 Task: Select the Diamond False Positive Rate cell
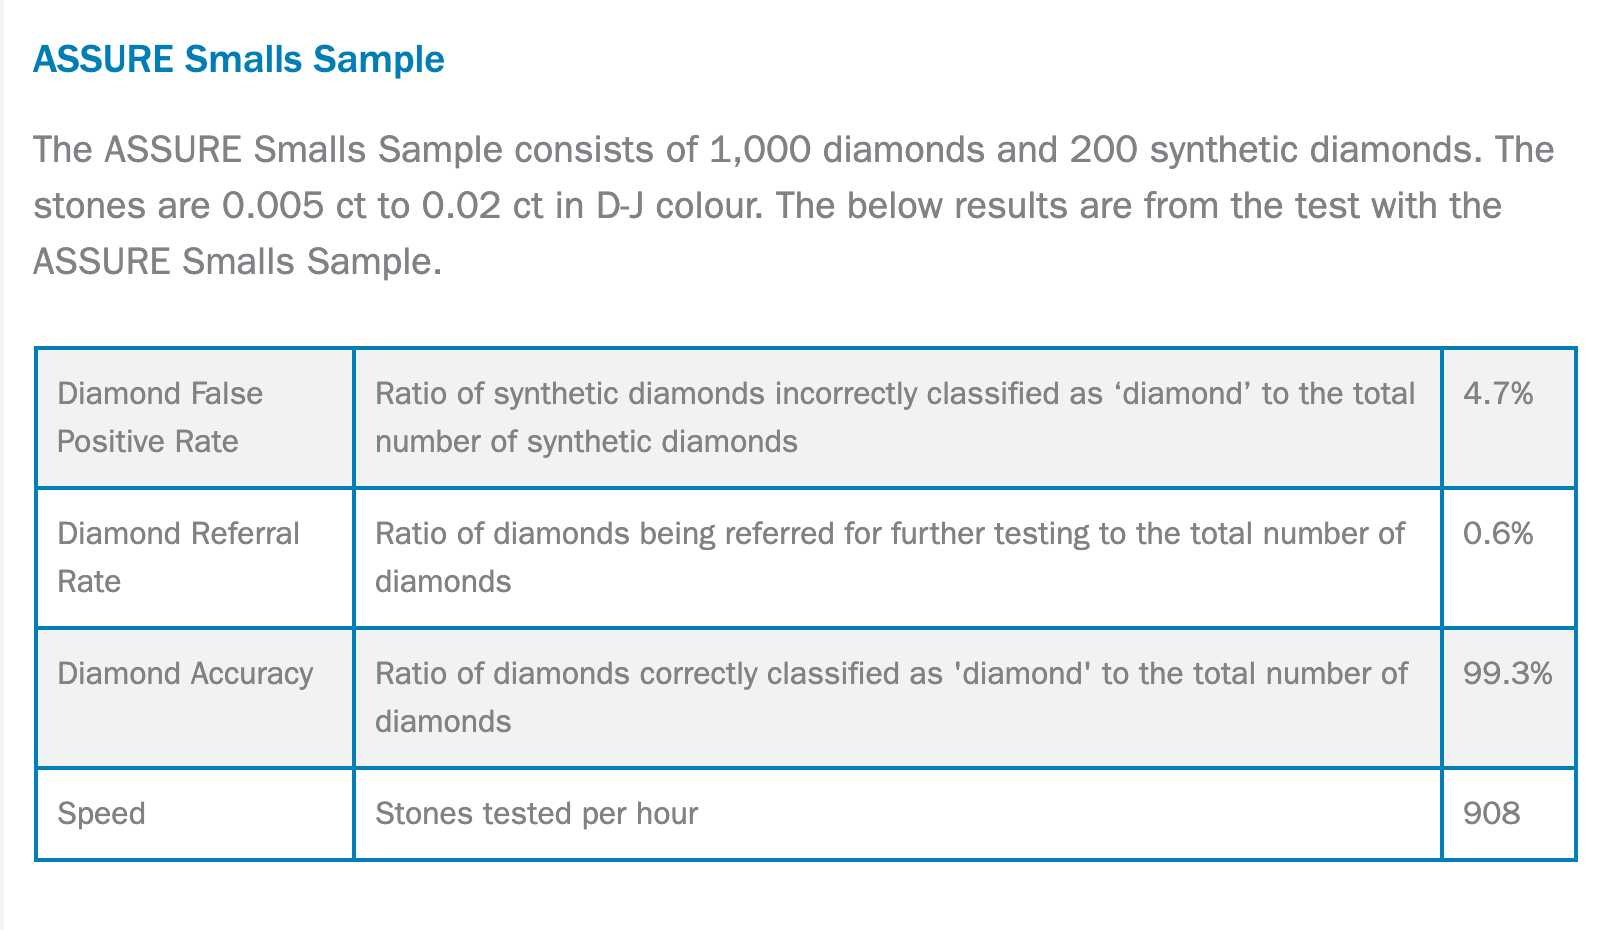(195, 418)
